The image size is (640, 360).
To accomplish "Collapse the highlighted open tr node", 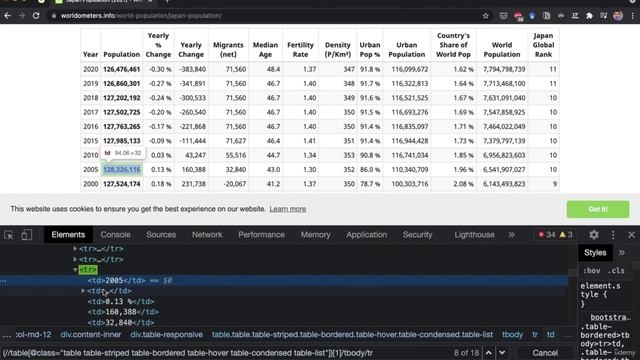I will click(x=75, y=270).
